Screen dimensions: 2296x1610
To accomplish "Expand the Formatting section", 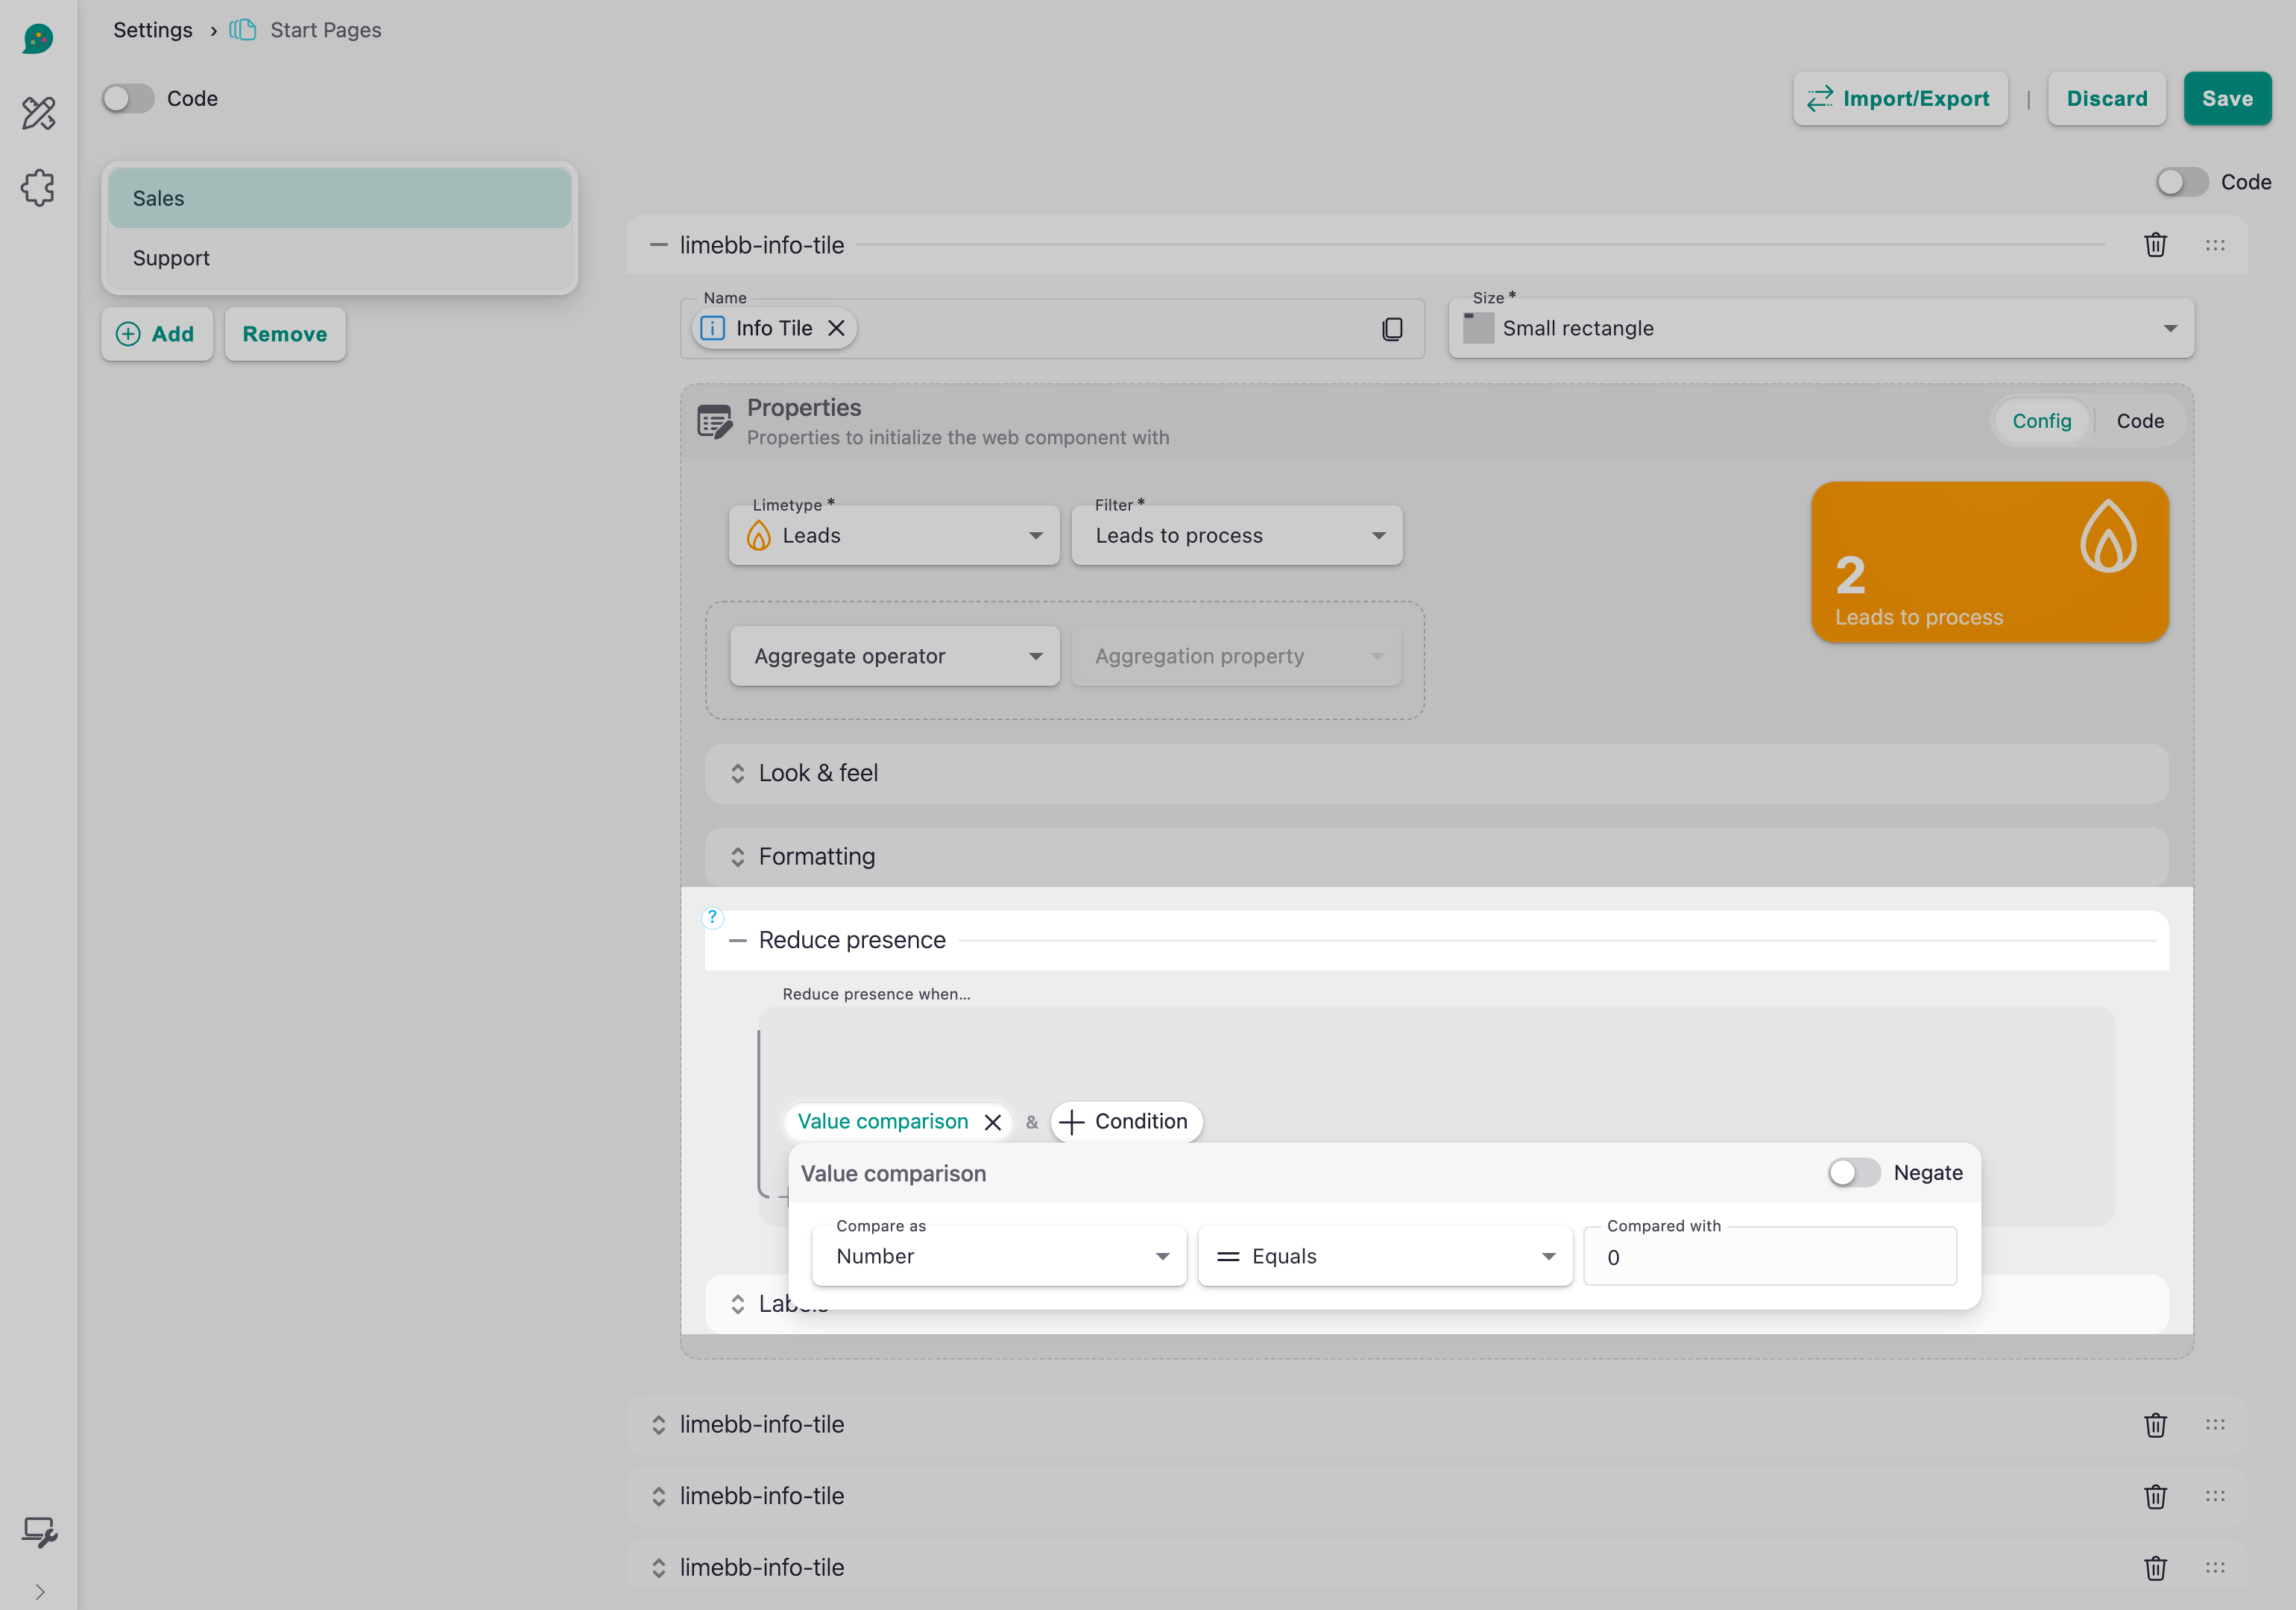I will coord(1437,856).
